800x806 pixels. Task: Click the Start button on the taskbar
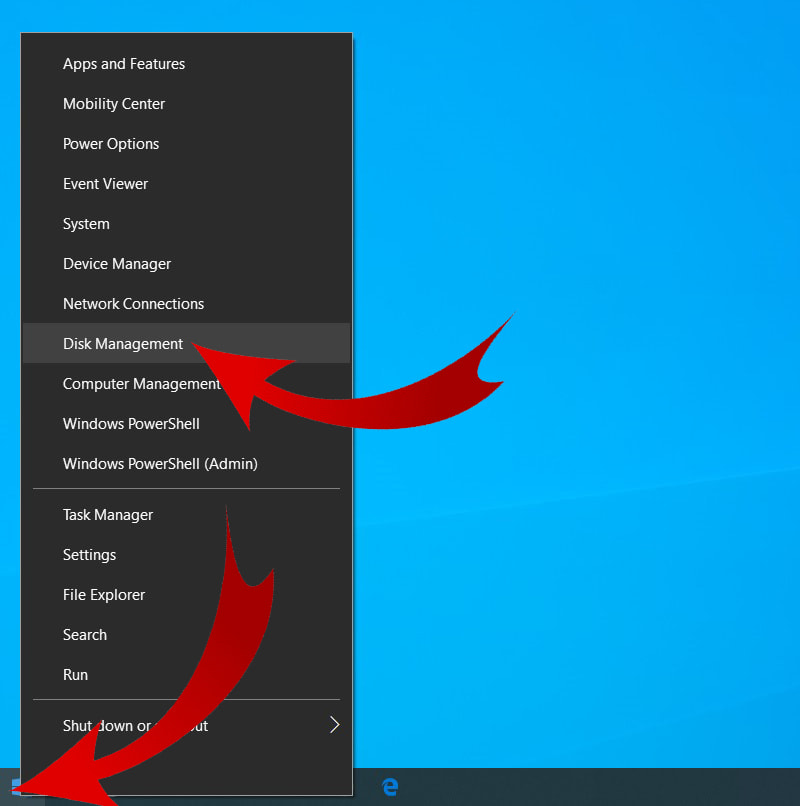coord(14,787)
